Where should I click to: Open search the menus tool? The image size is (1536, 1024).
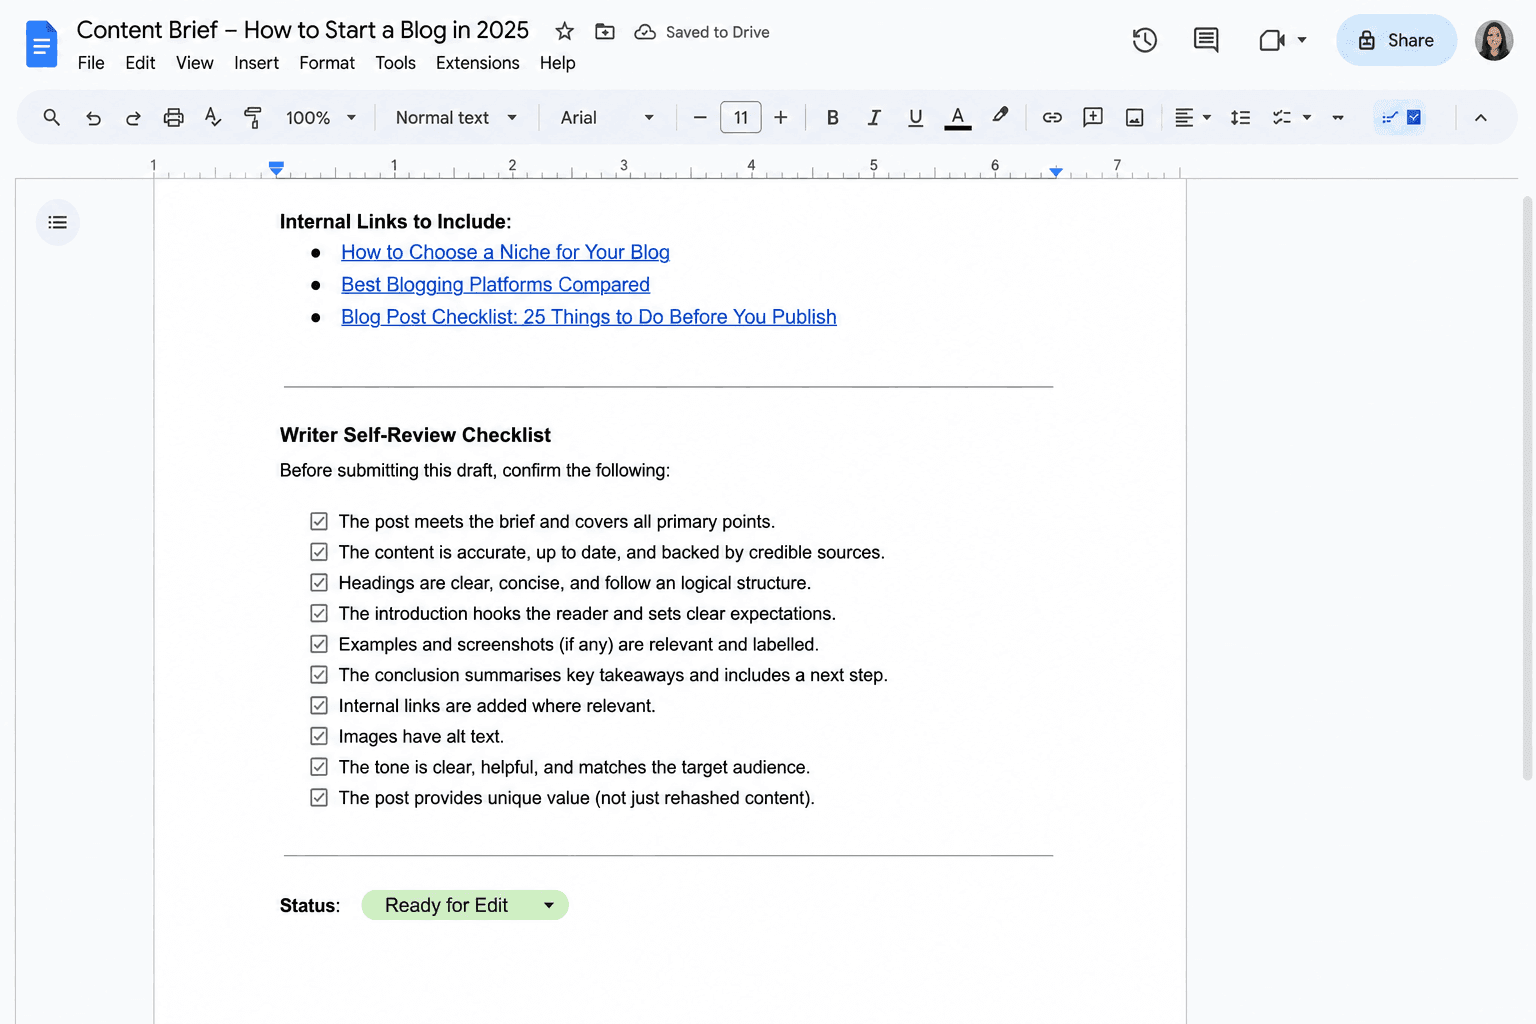click(52, 117)
